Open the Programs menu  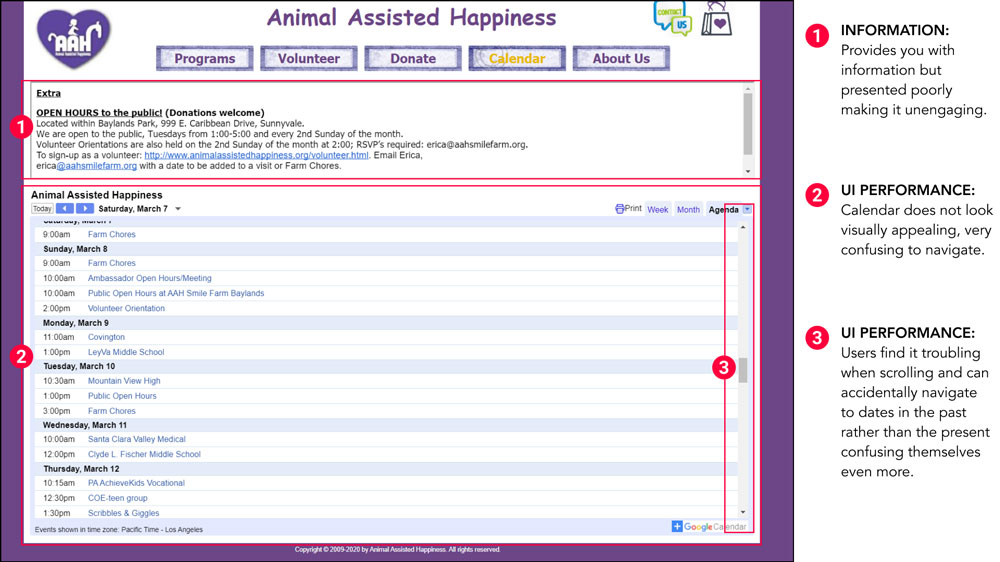(205, 59)
